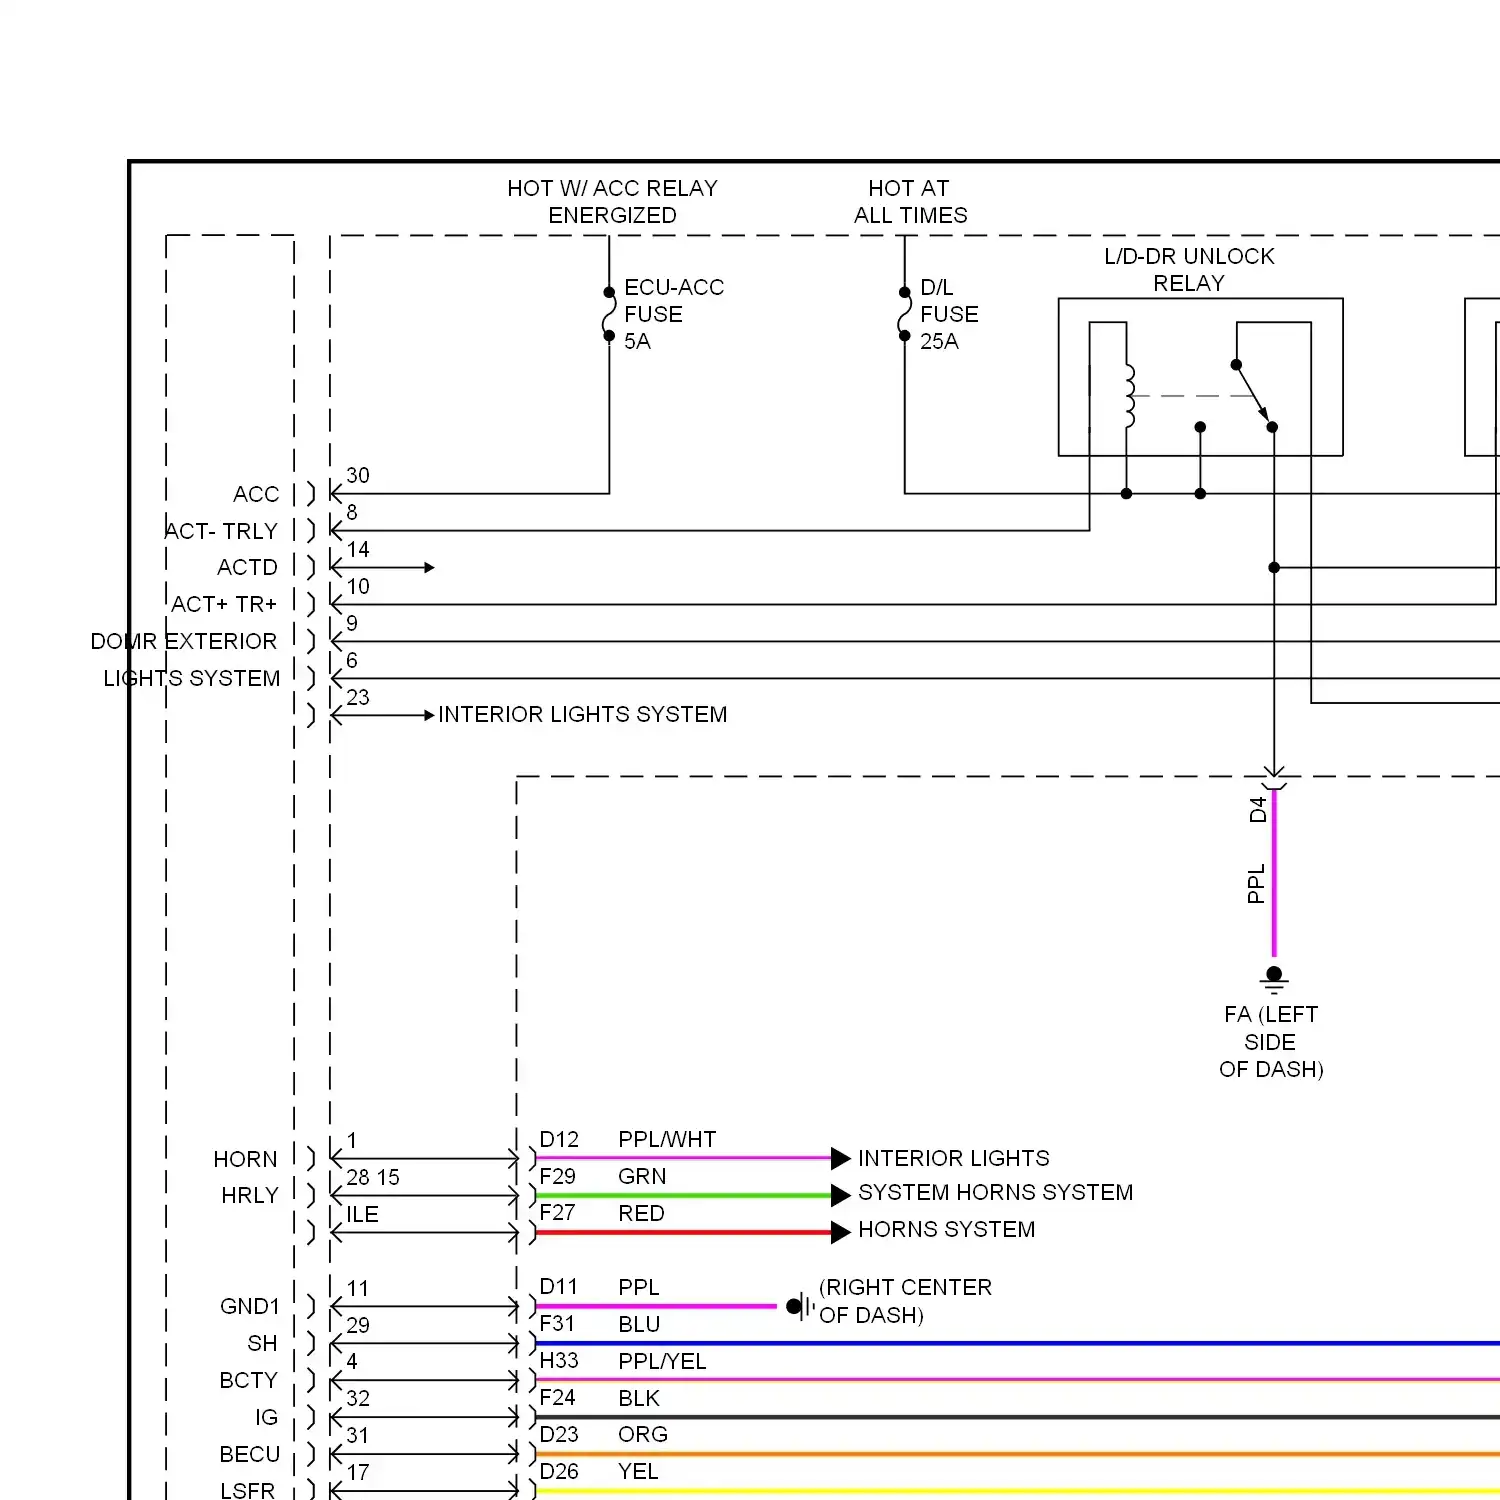
Task: Select the 'D/L FUSE 25A' text
Action: (948, 314)
